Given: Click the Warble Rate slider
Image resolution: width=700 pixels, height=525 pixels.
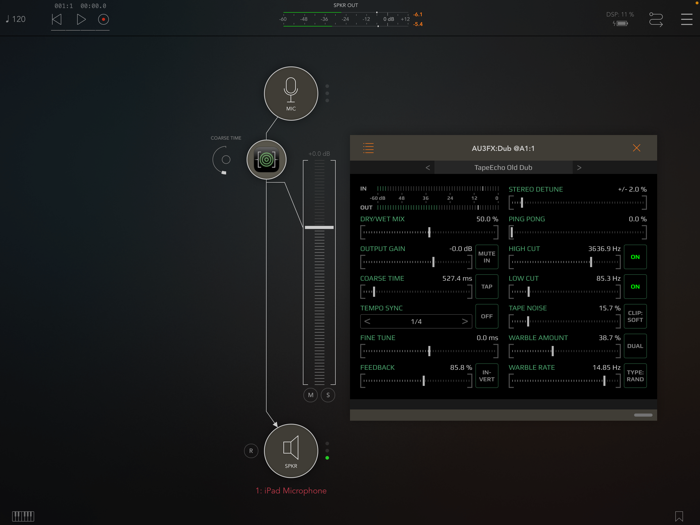Looking at the screenshot, I should 565,381.
